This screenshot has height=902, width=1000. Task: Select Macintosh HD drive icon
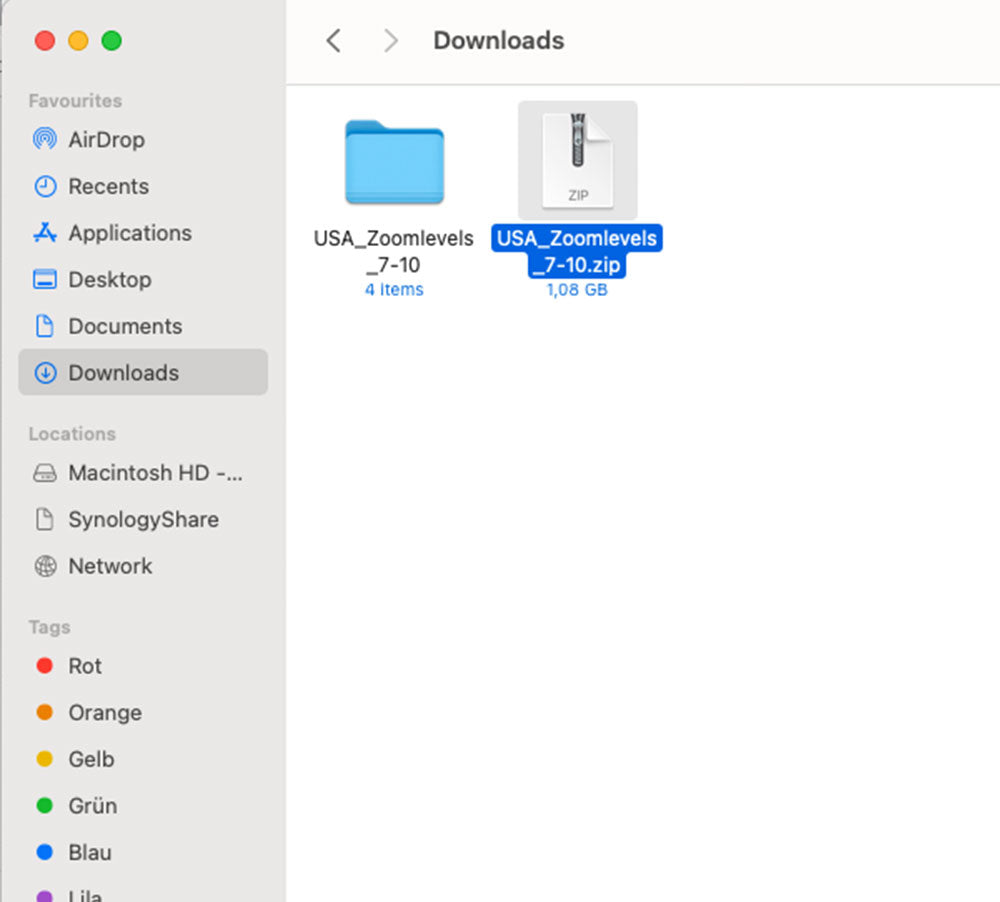point(45,473)
